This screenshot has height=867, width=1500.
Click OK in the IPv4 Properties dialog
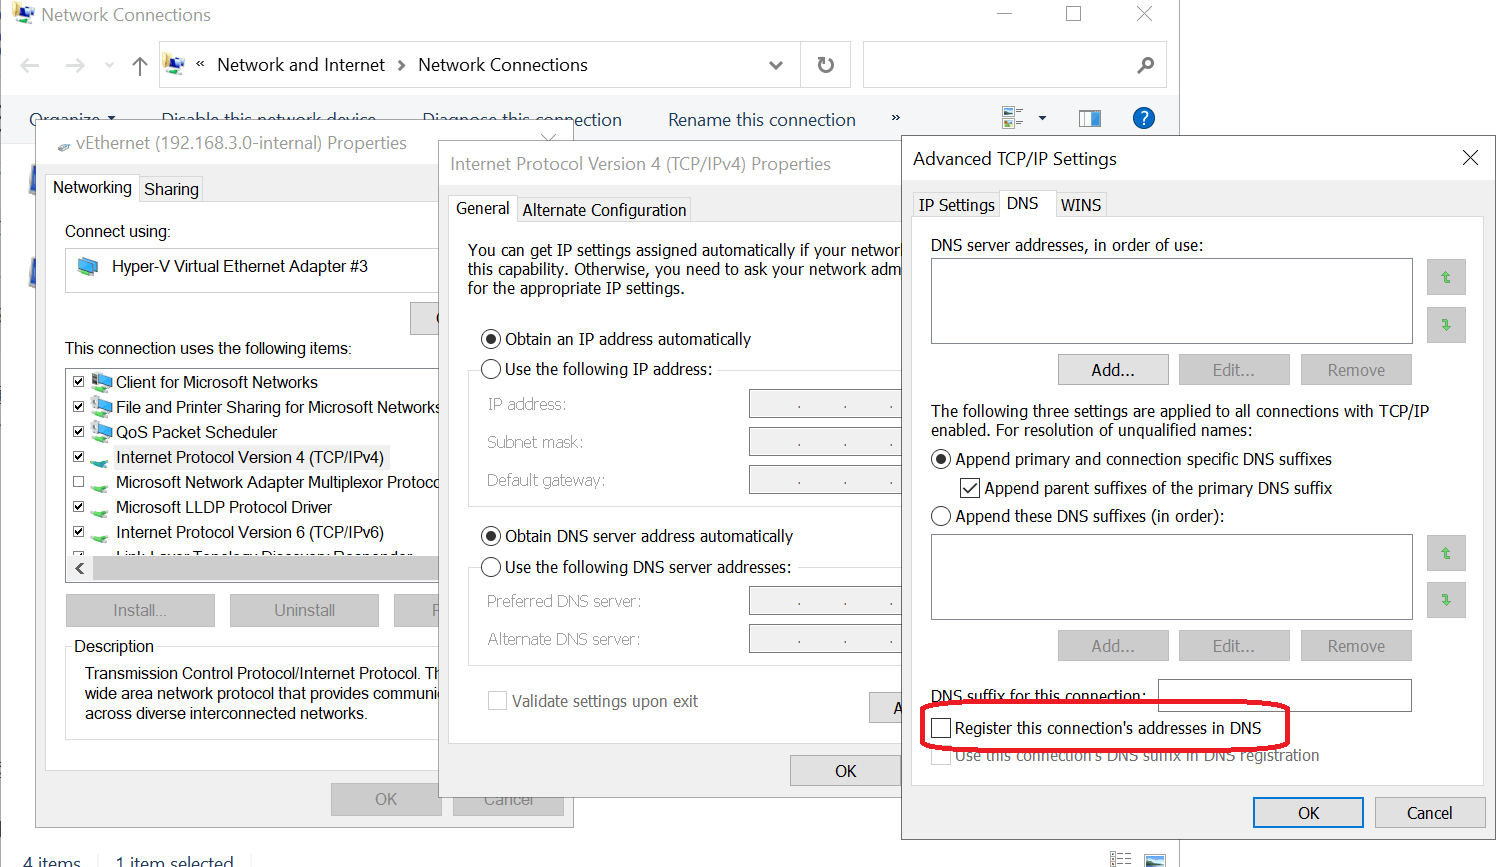pos(845,771)
